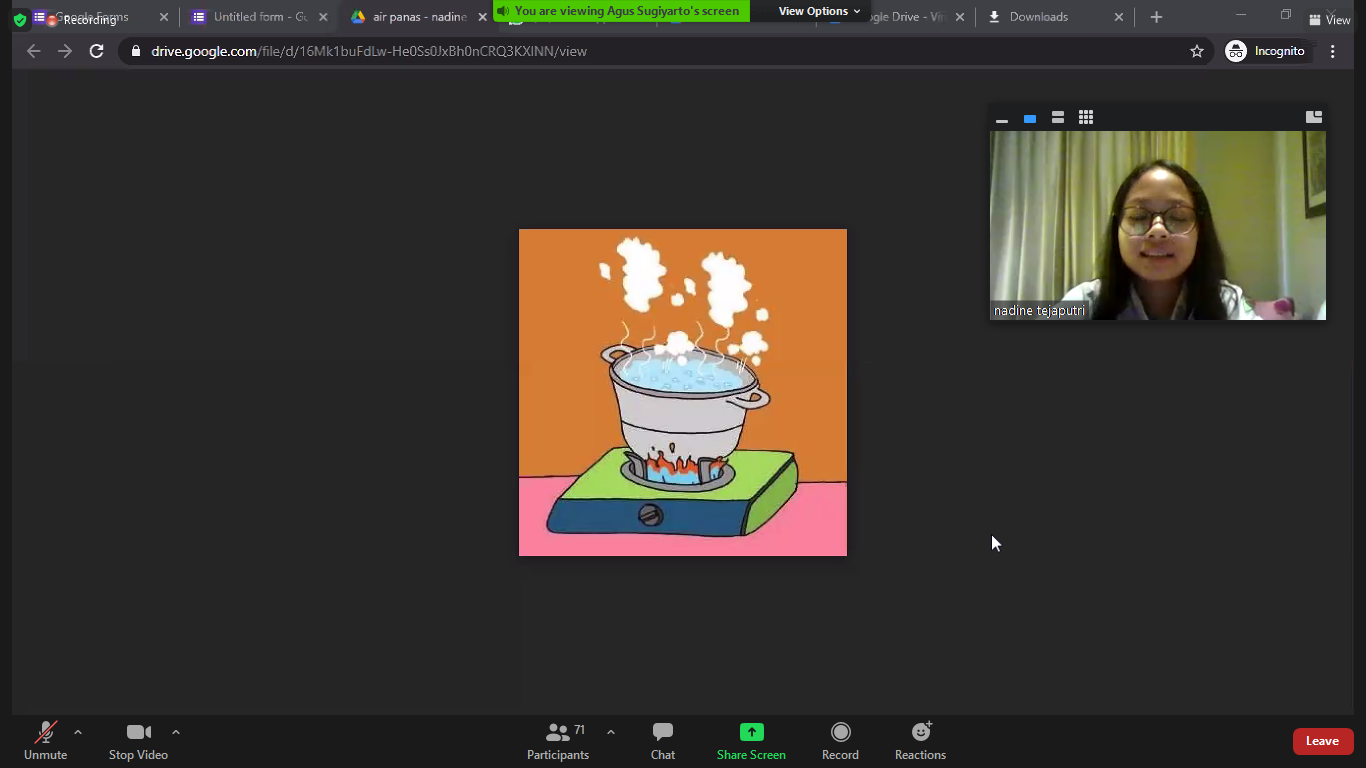The width and height of the screenshot is (1366, 768).
Task: Expand video options arrow beside Stop Video
Action: pos(176,732)
